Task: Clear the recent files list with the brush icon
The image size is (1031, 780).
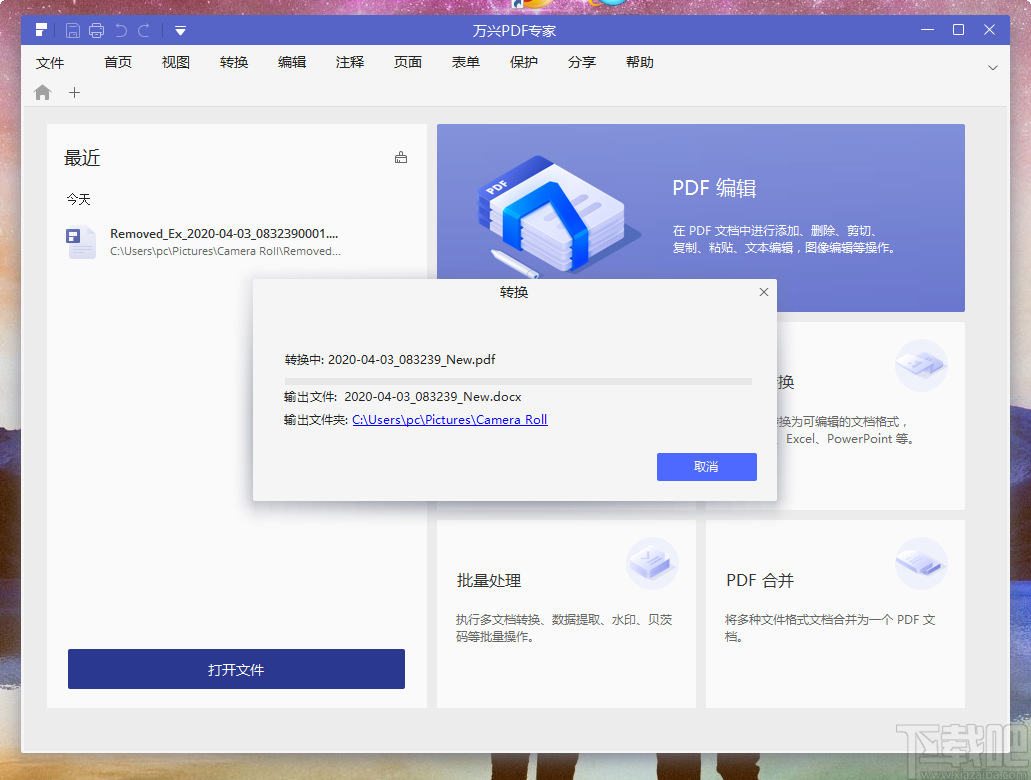Action: pos(401,157)
